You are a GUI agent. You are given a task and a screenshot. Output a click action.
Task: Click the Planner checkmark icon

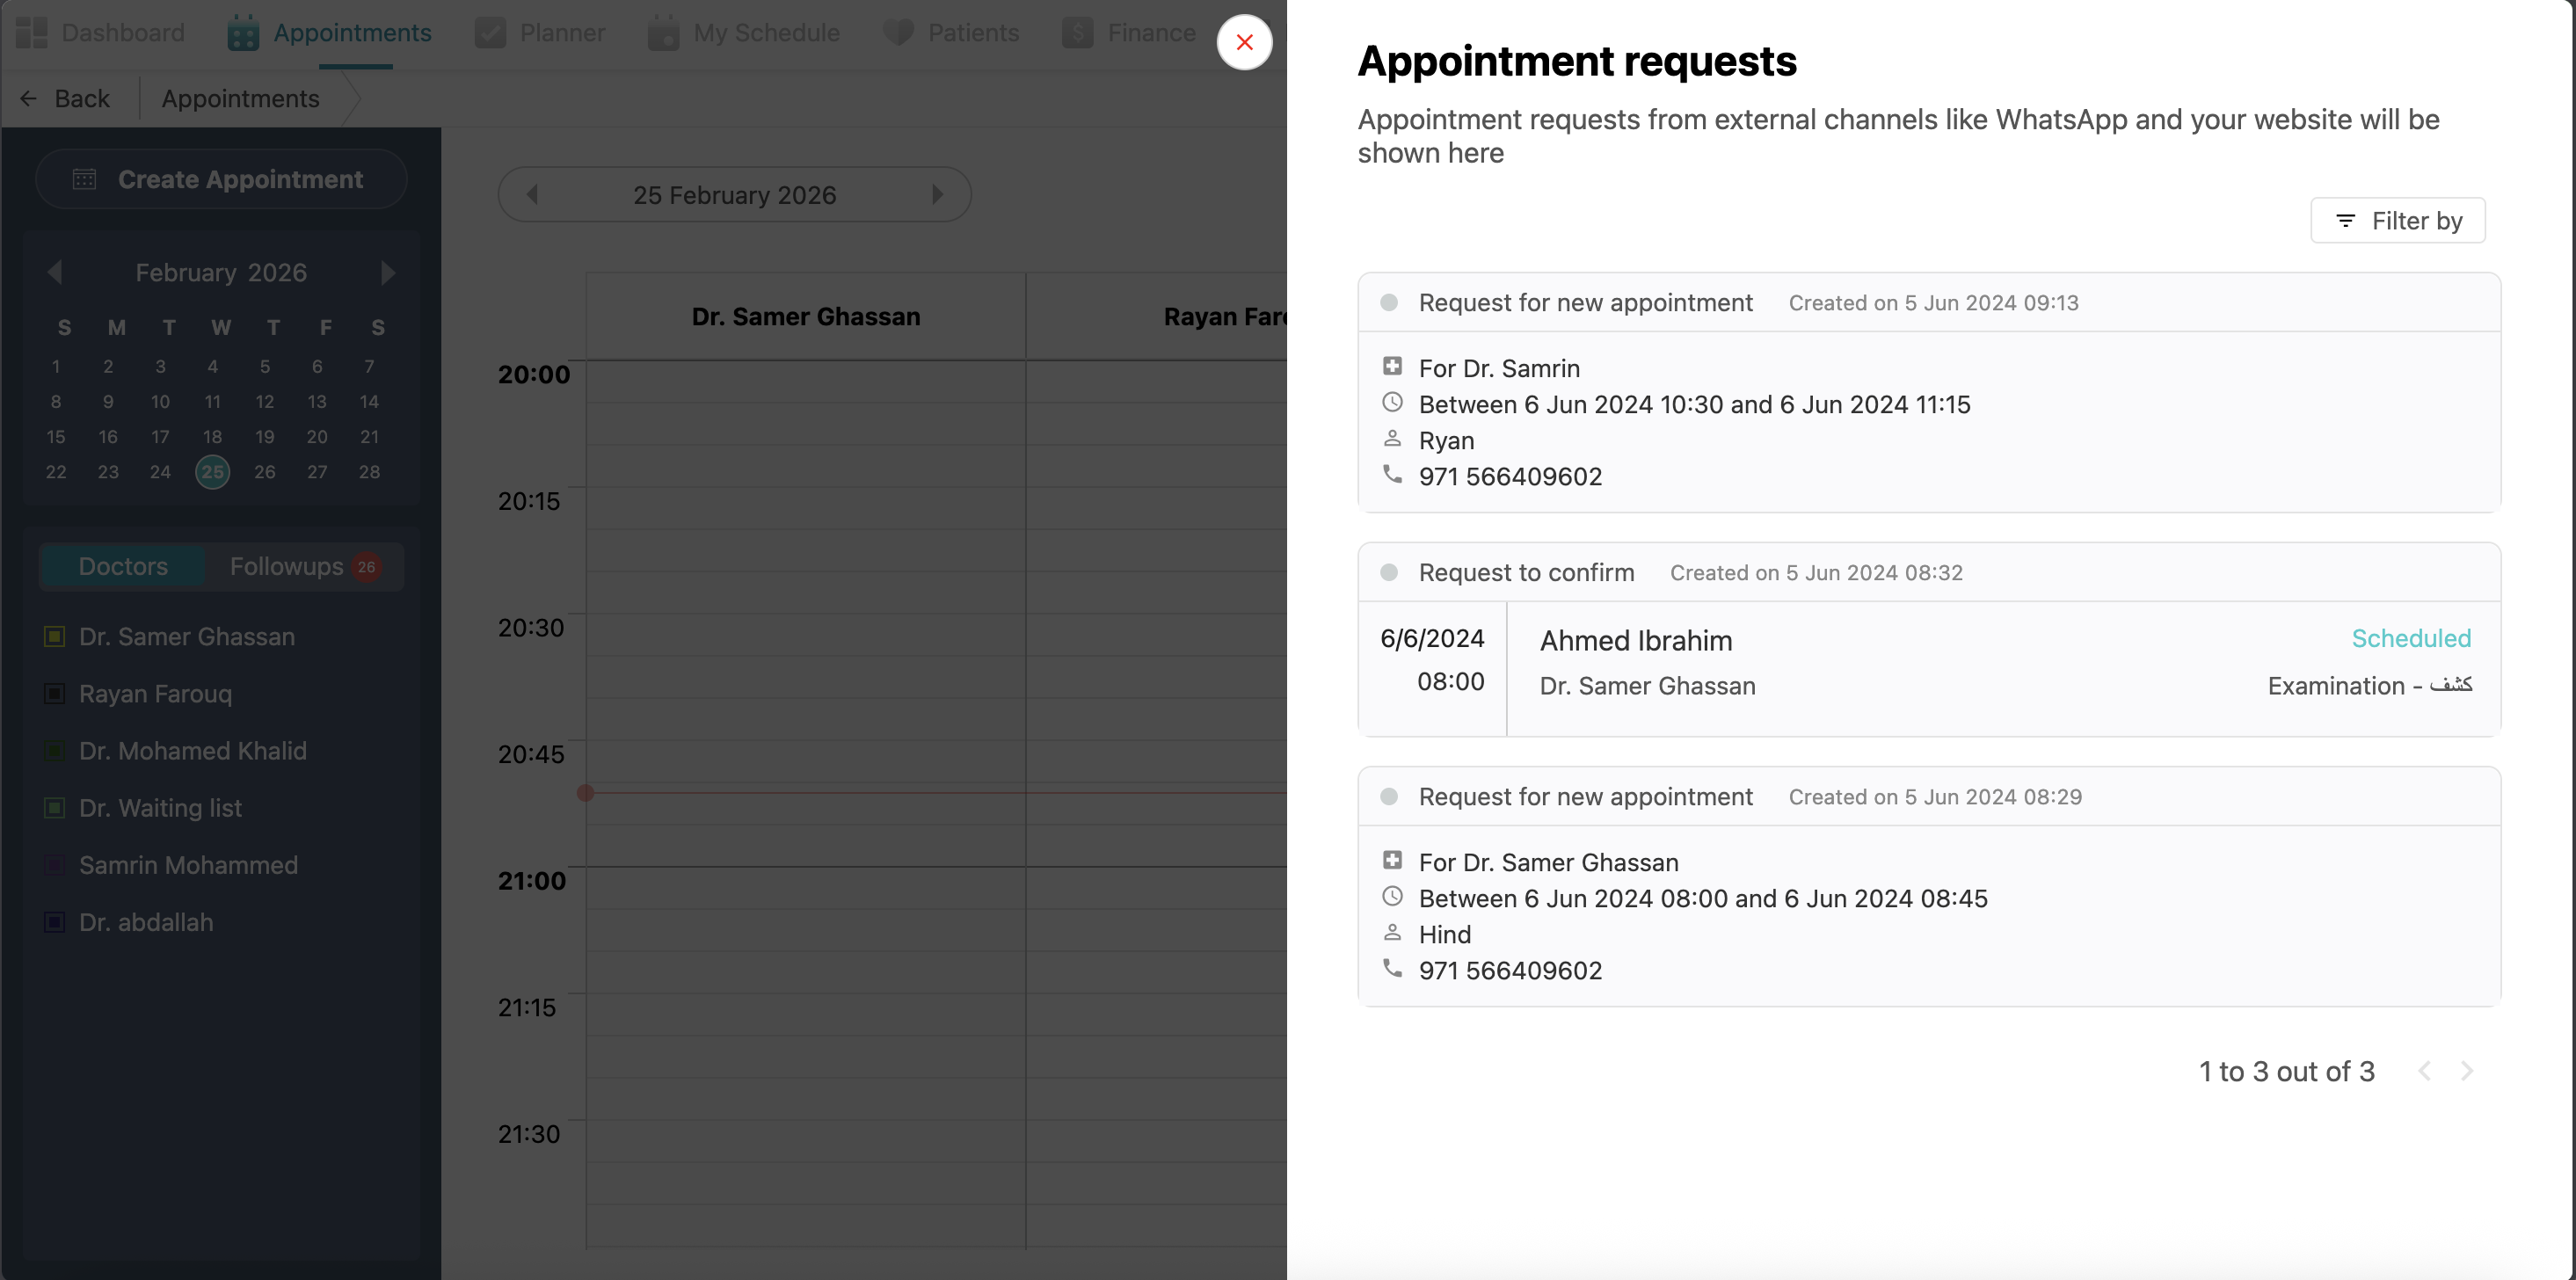(490, 33)
